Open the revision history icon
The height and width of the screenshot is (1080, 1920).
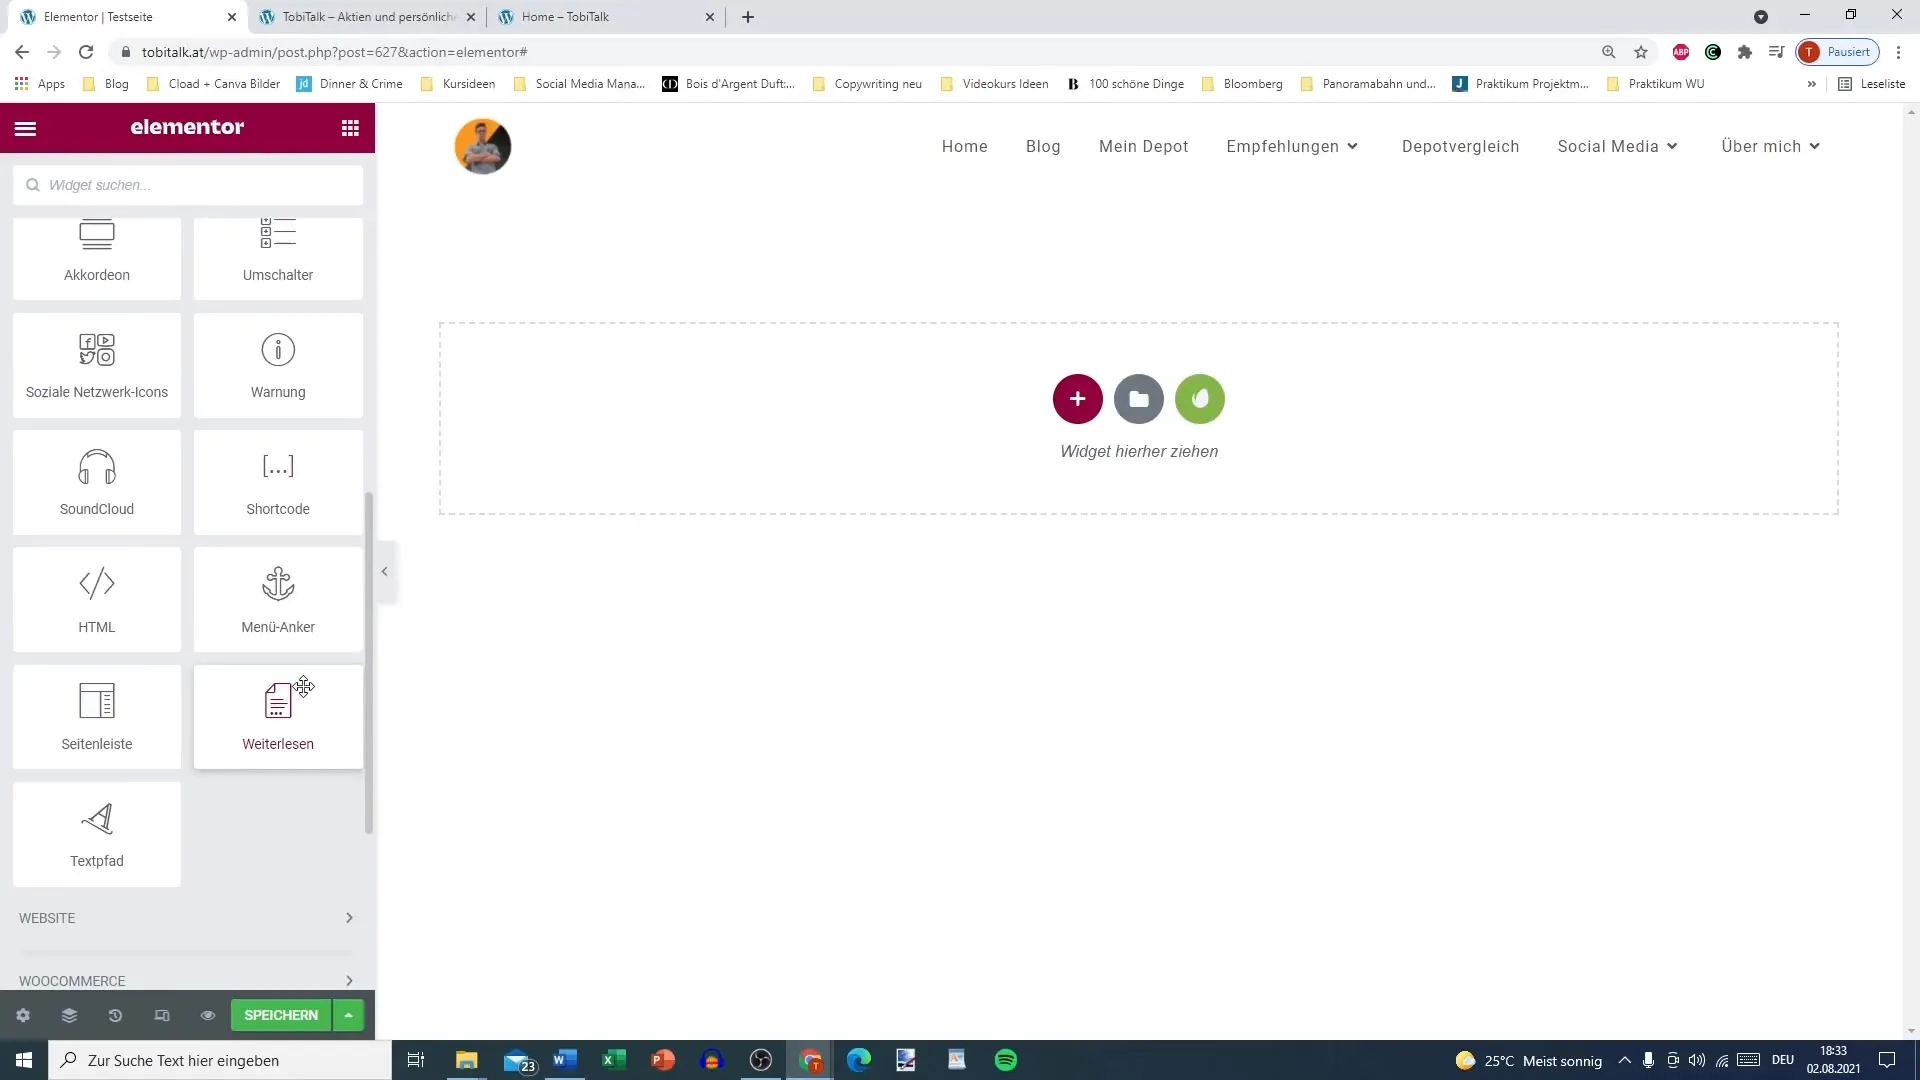[x=115, y=1015]
